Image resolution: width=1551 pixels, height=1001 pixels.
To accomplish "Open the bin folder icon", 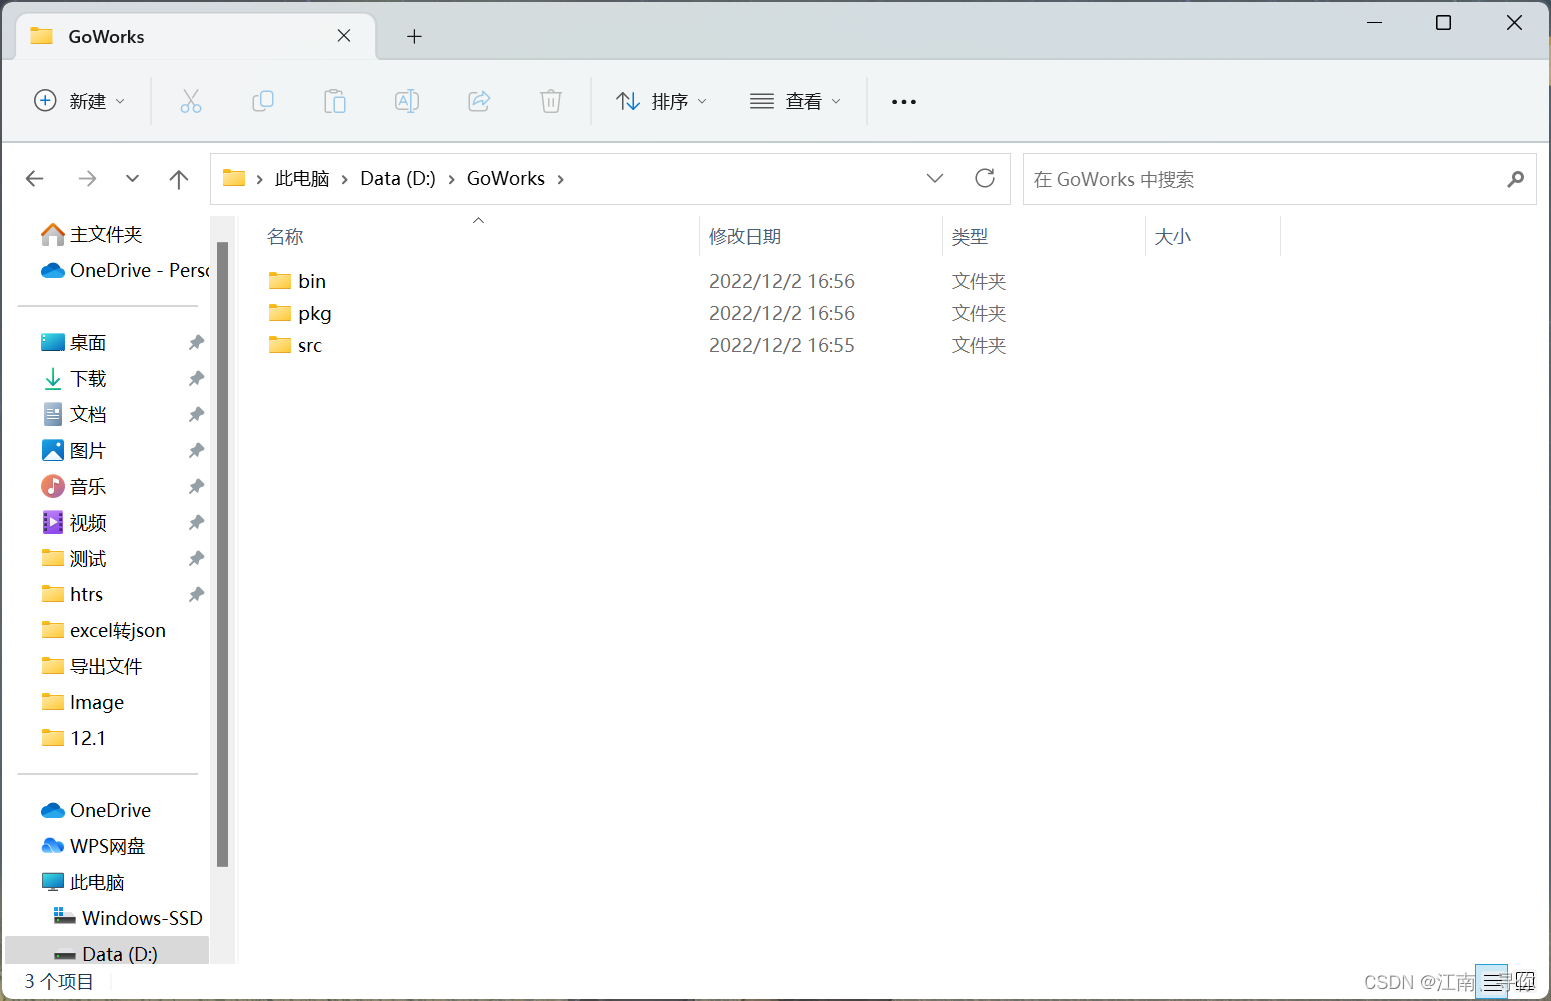I will click(280, 281).
